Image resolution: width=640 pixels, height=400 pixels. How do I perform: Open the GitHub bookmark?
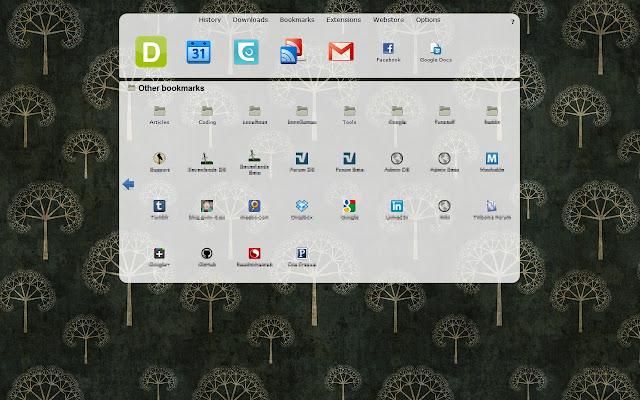click(x=207, y=257)
